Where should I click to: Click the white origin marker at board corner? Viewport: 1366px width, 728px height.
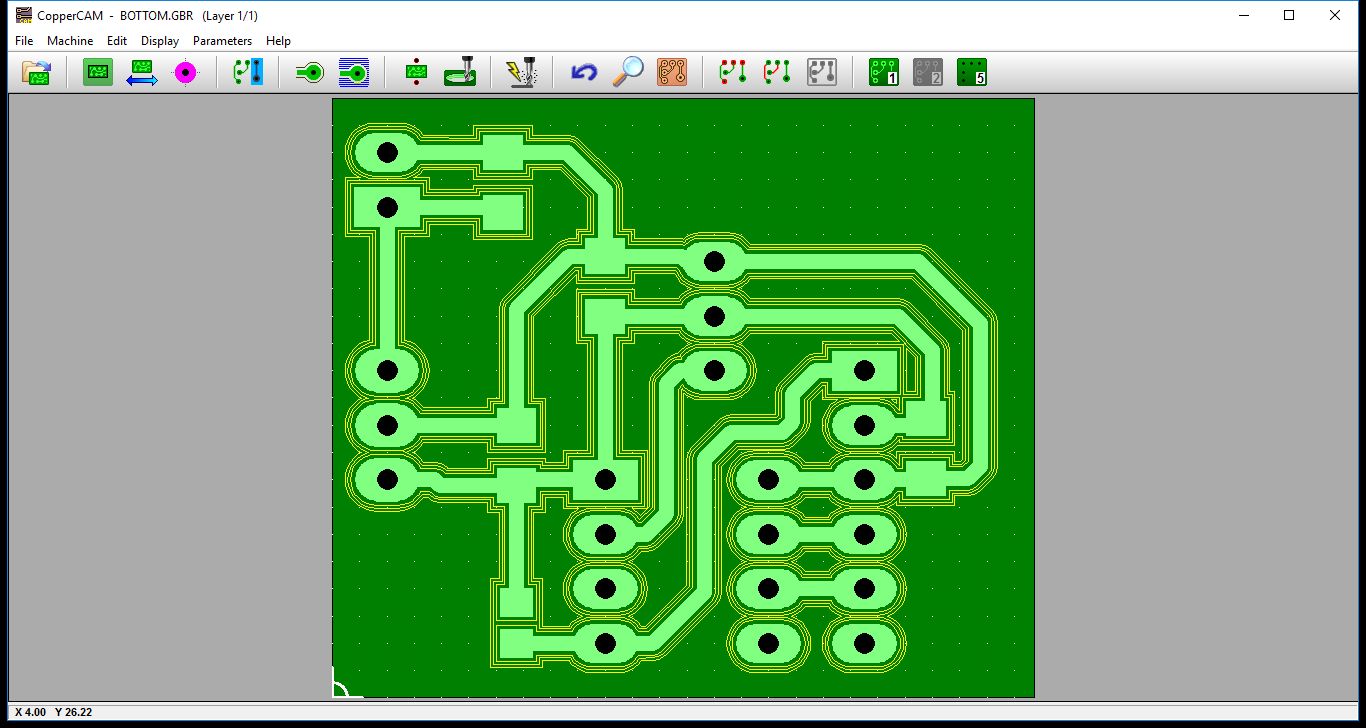coord(340,687)
